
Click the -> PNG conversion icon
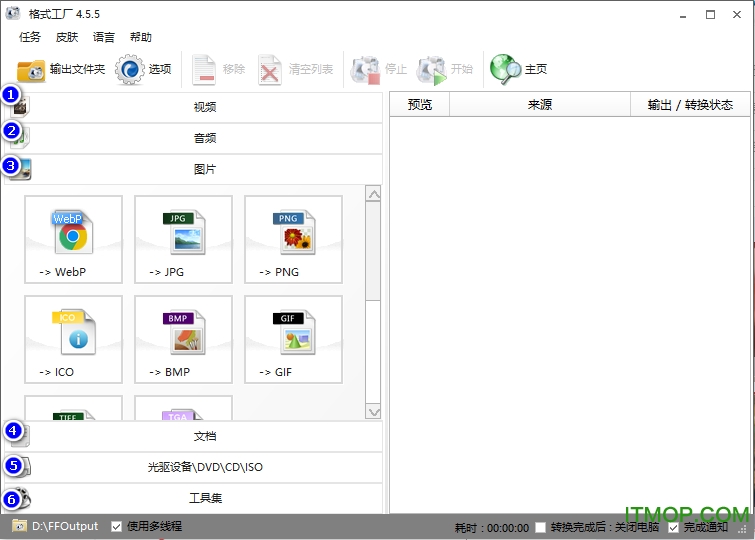click(293, 239)
